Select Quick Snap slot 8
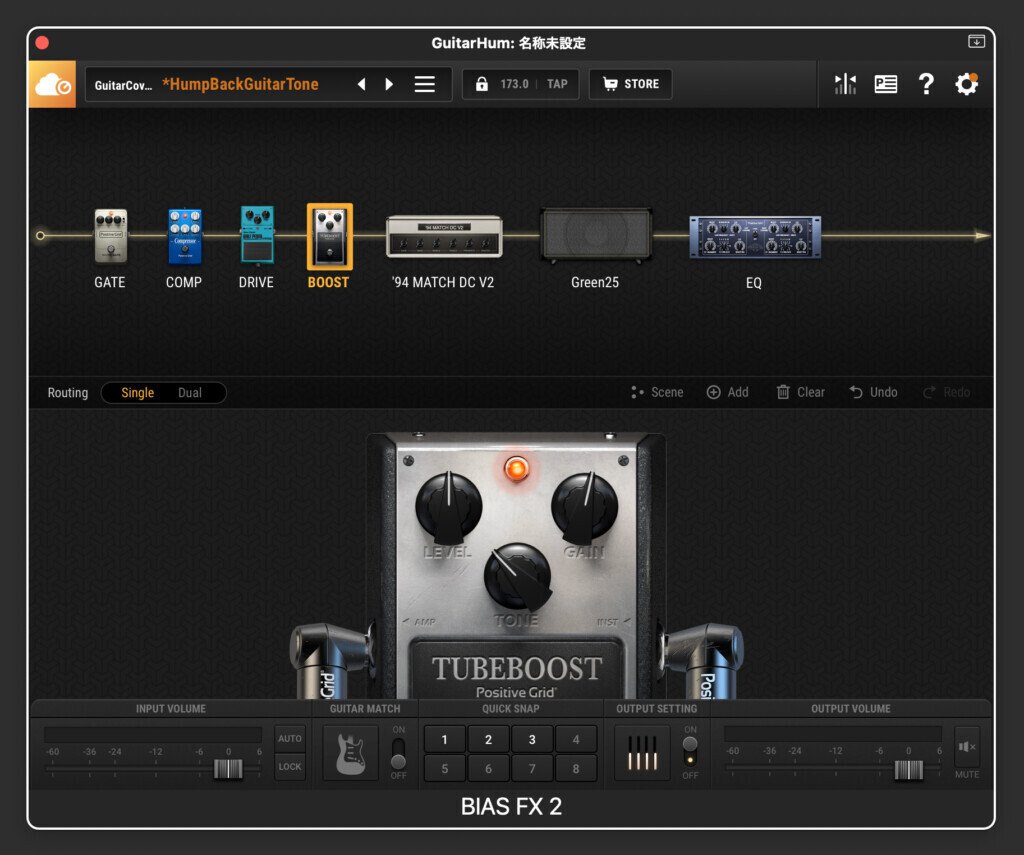Viewport: 1024px width, 855px height. pyautogui.click(x=576, y=769)
